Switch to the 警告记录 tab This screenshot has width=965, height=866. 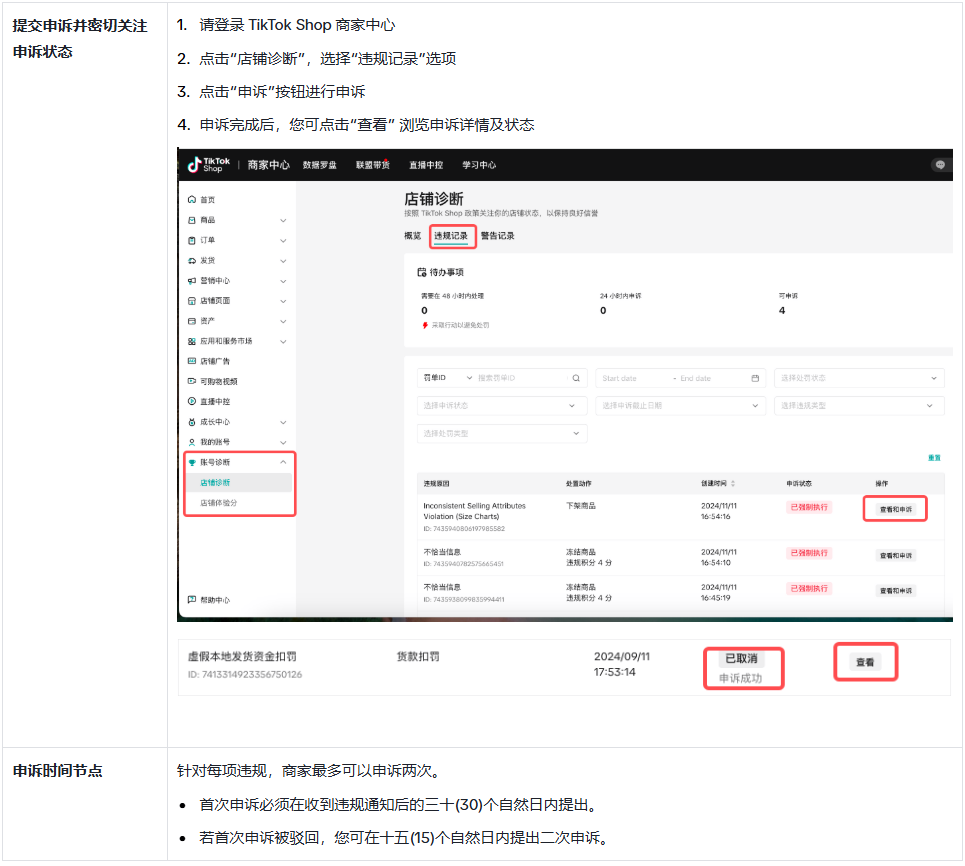(x=497, y=236)
